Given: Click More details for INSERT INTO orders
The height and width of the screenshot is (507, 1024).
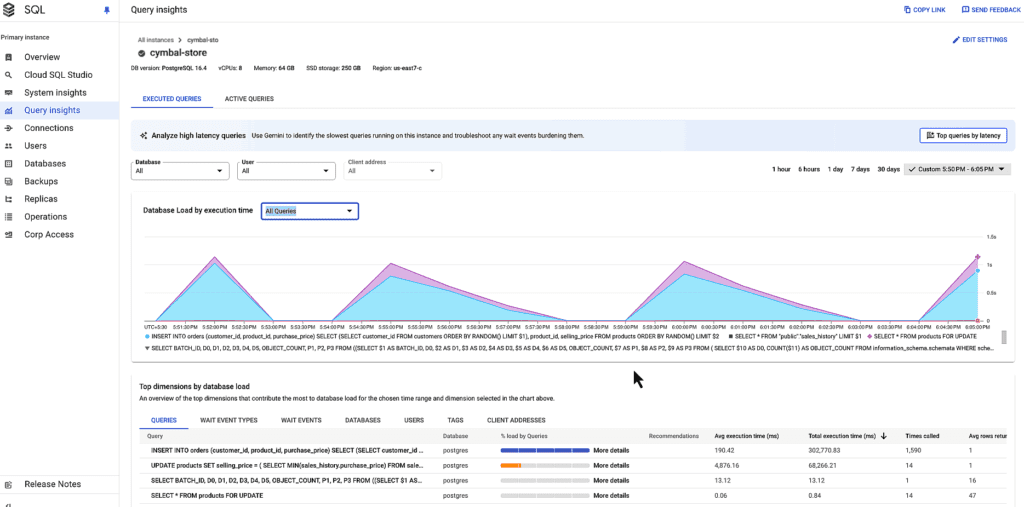Looking at the screenshot, I should pyautogui.click(x=611, y=450).
